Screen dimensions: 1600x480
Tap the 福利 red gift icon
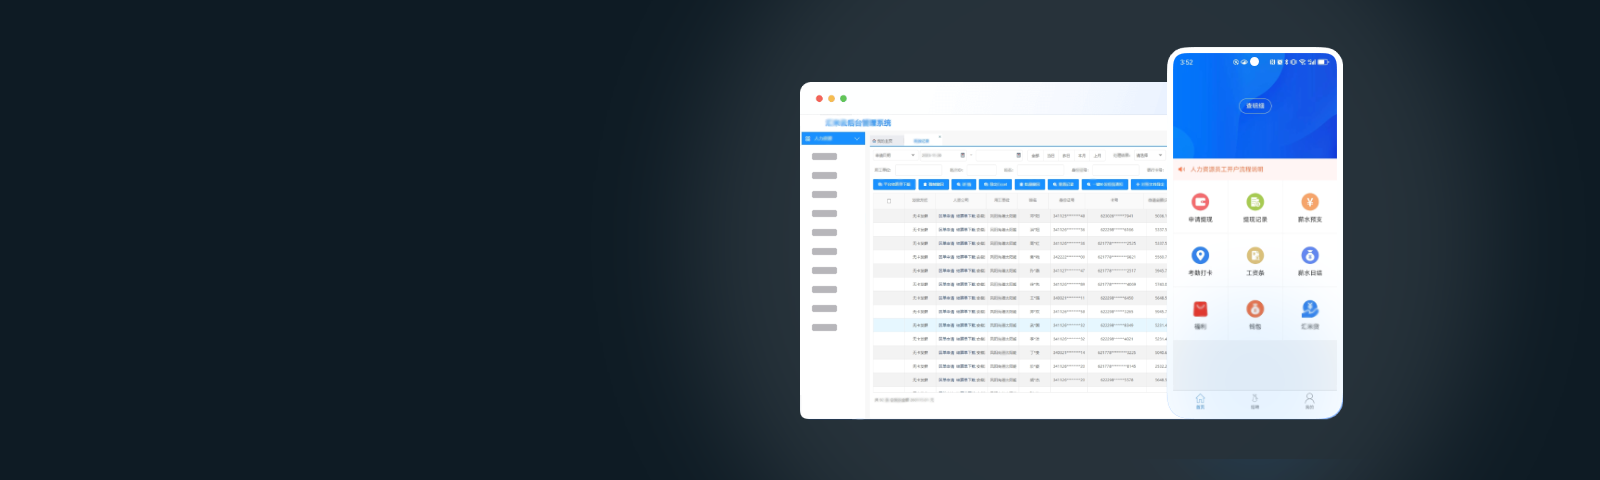pyautogui.click(x=1200, y=309)
